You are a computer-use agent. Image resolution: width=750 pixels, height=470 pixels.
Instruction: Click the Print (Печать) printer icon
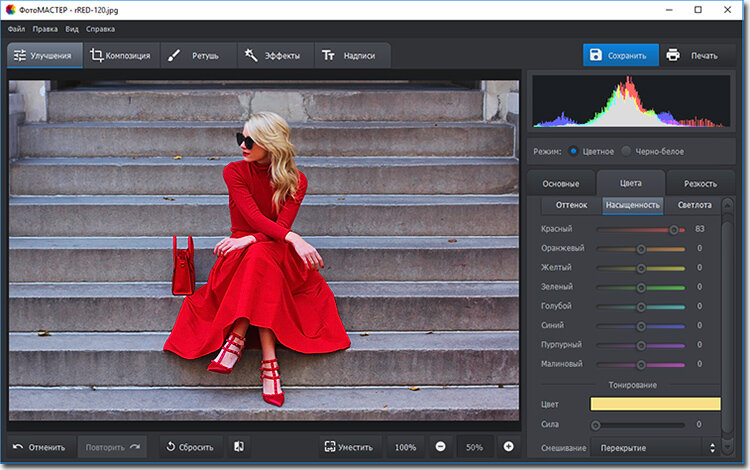pyautogui.click(x=673, y=55)
